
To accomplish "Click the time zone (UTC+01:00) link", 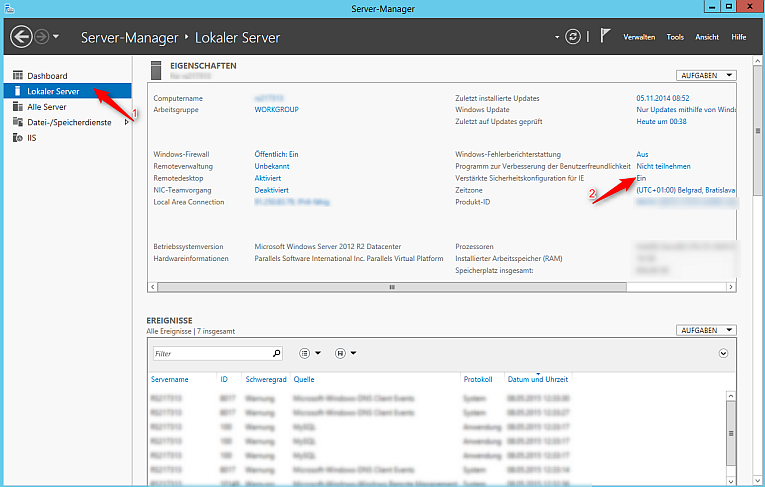I will point(685,190).
